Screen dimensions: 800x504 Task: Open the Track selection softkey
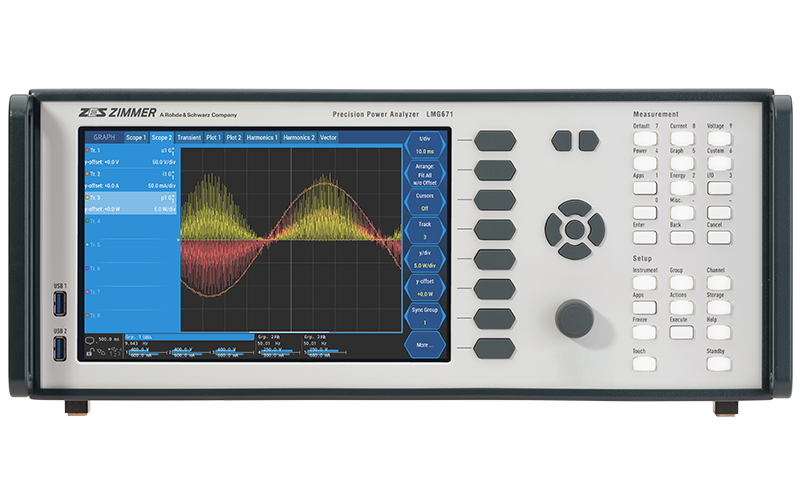point(424,231)
